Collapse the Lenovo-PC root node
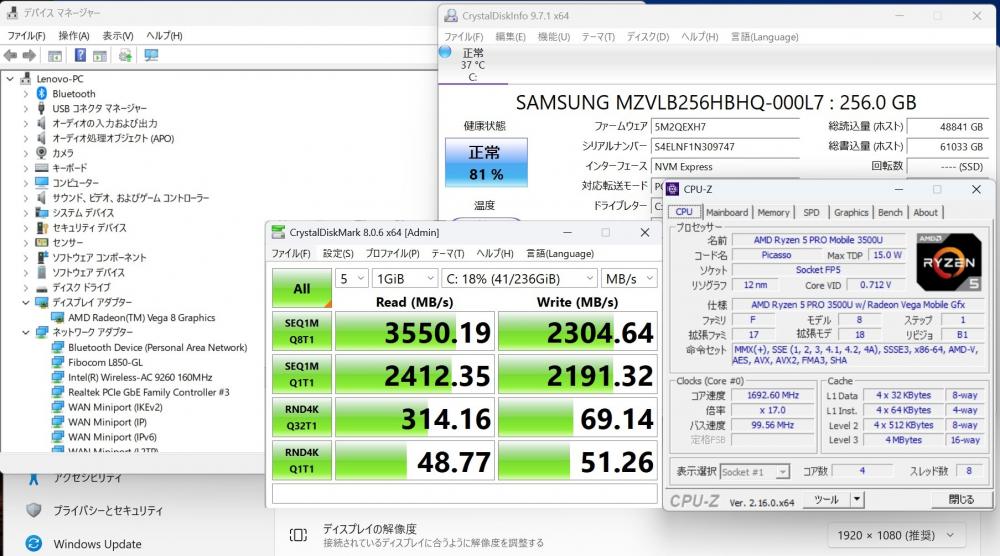The width and height of the screenshot is (1000, 556). coord(10,79)
